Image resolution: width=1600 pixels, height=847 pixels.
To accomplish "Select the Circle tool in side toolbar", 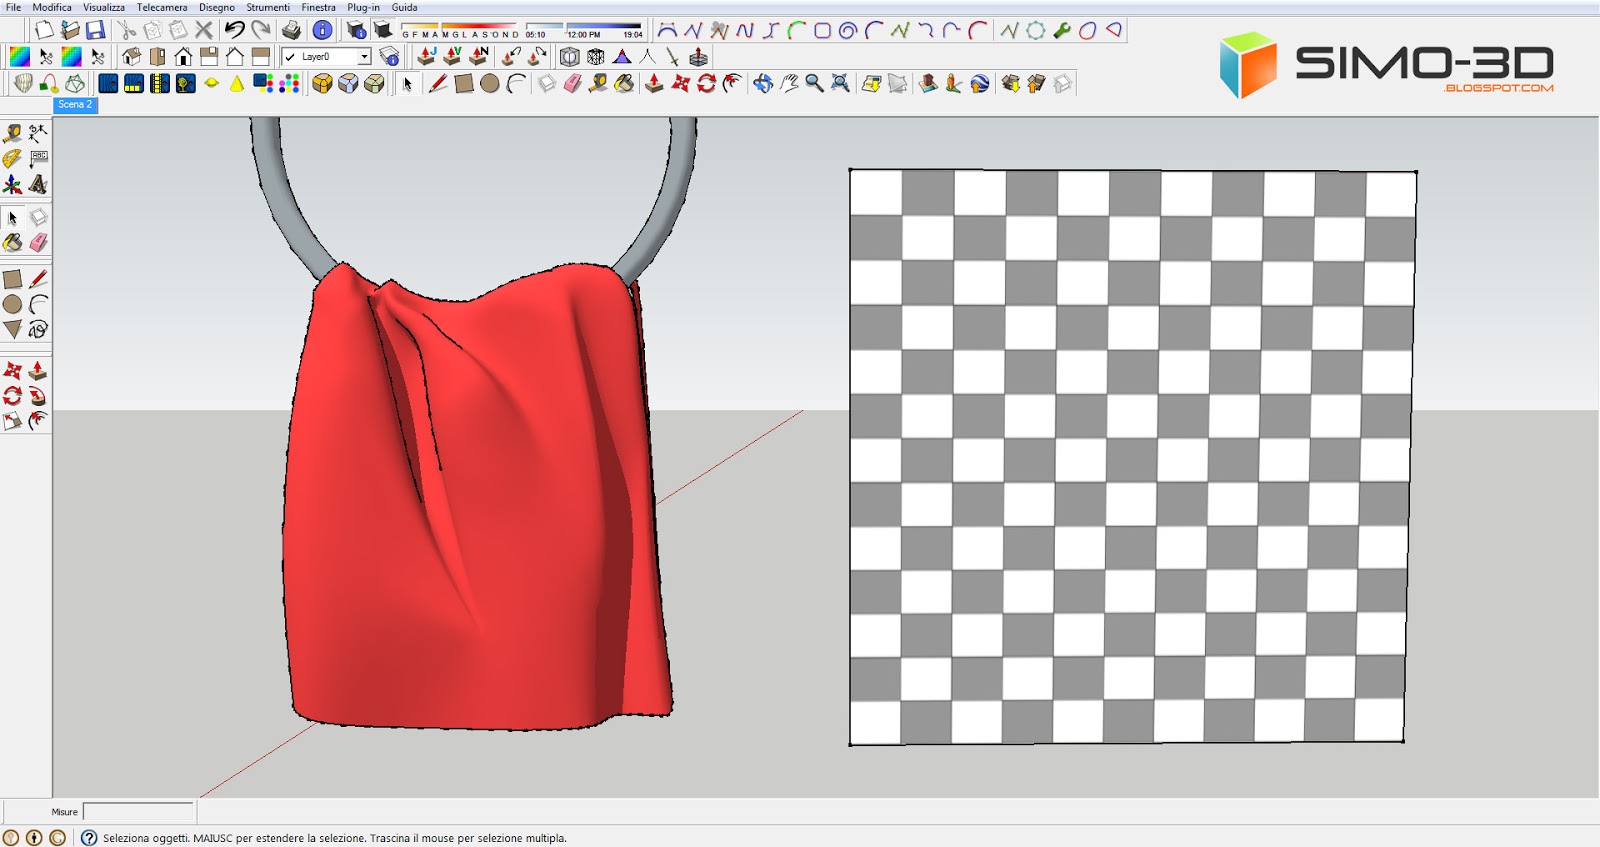I will pos(12,304).
